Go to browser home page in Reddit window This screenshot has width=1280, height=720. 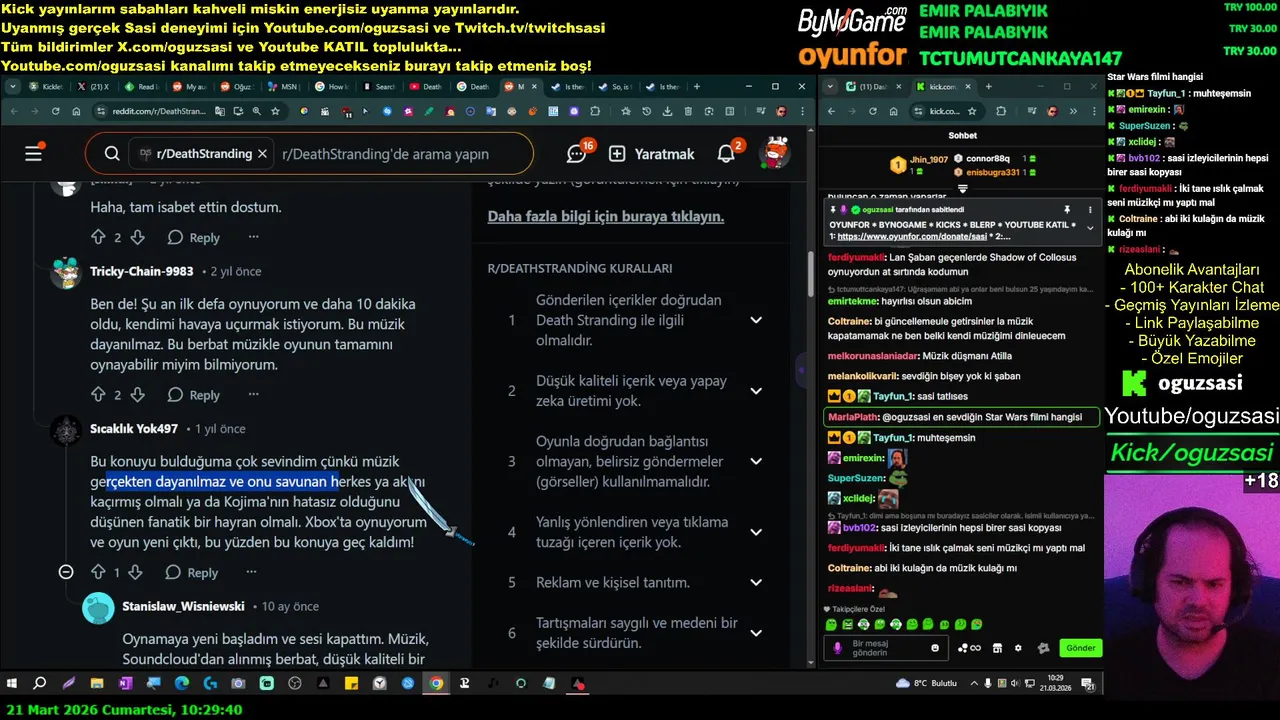[77, 111]
